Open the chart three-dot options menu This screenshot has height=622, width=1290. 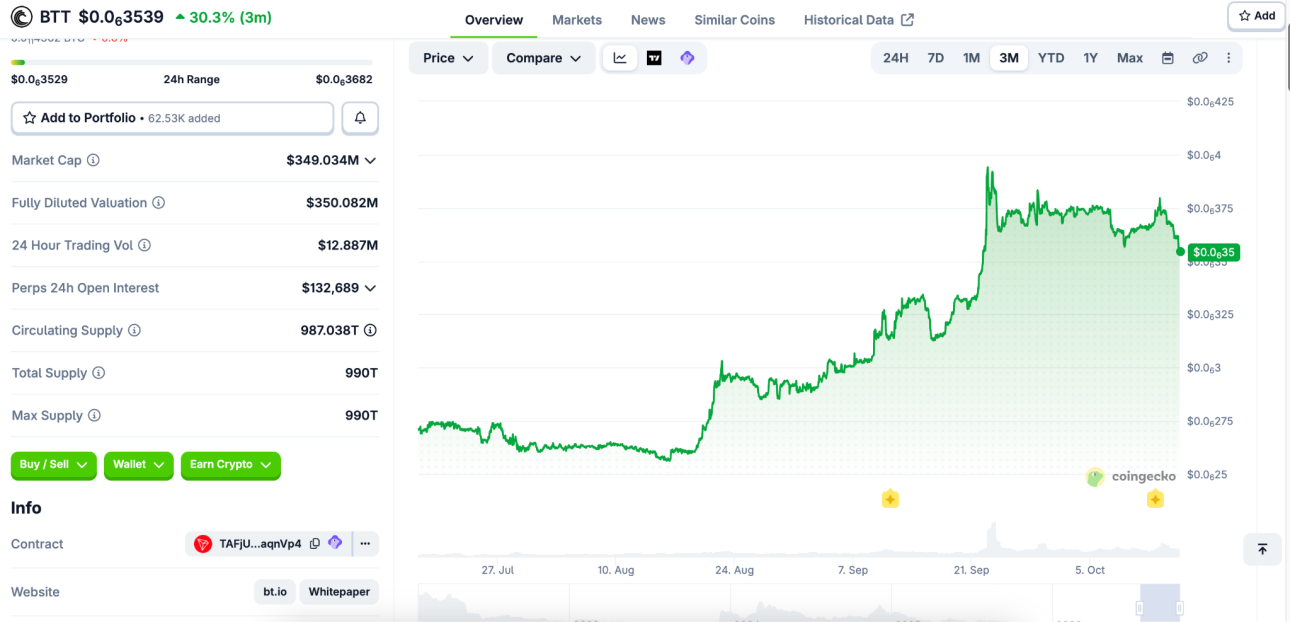1229,58
